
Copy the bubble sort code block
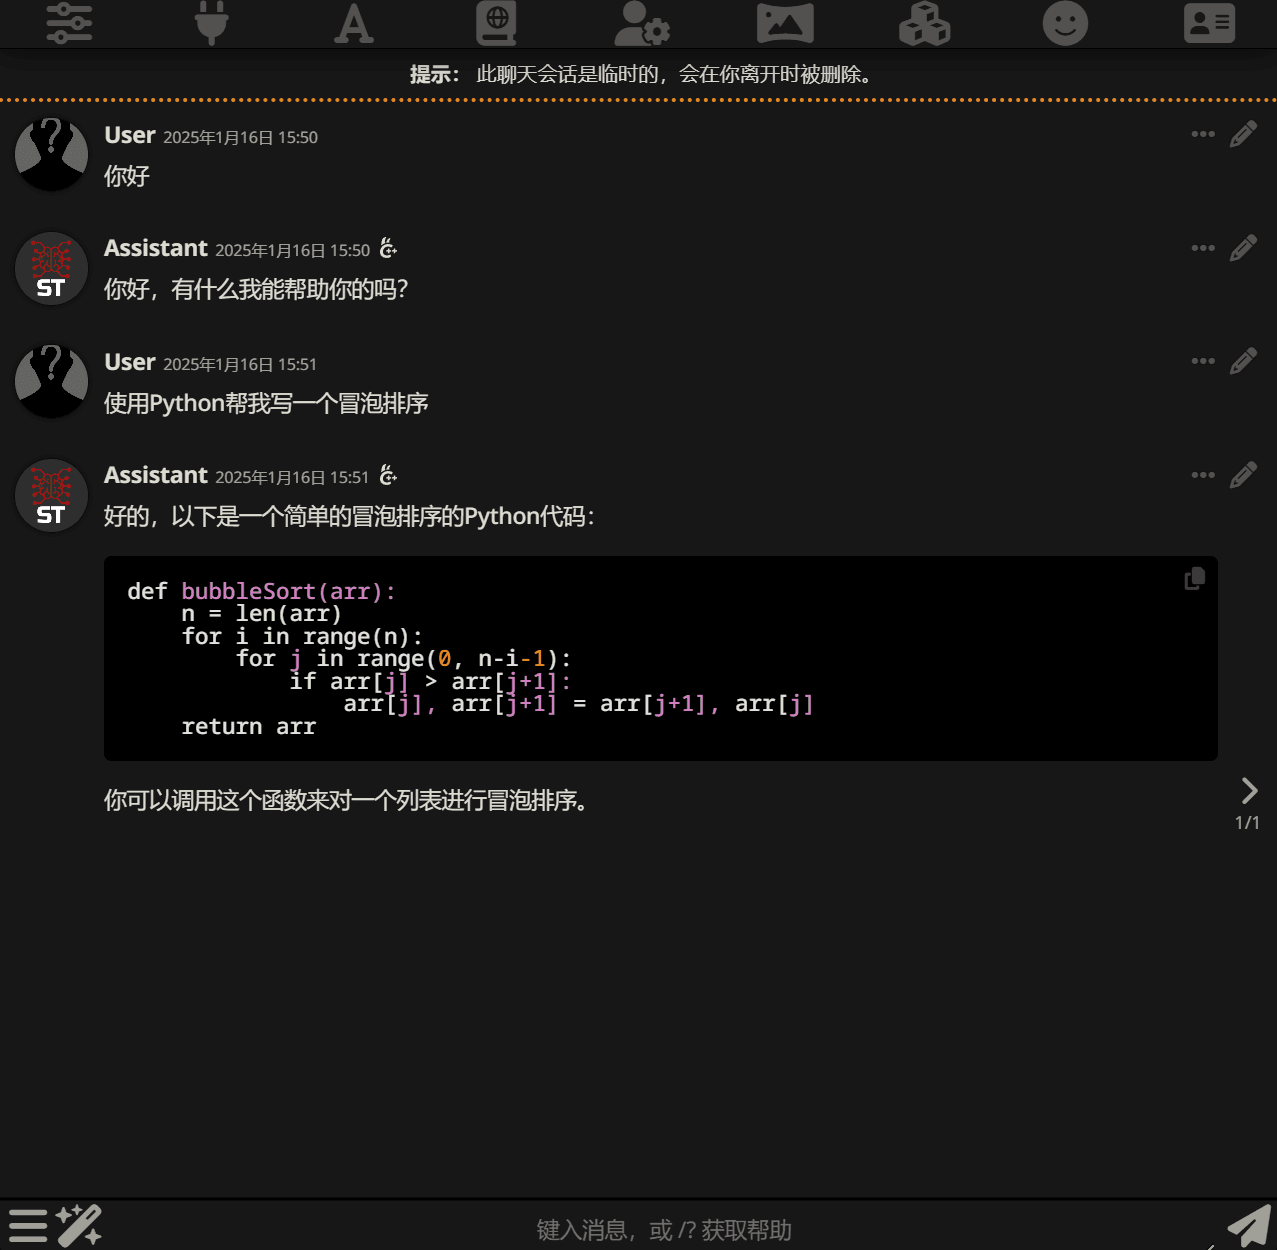click(1194, 579)
